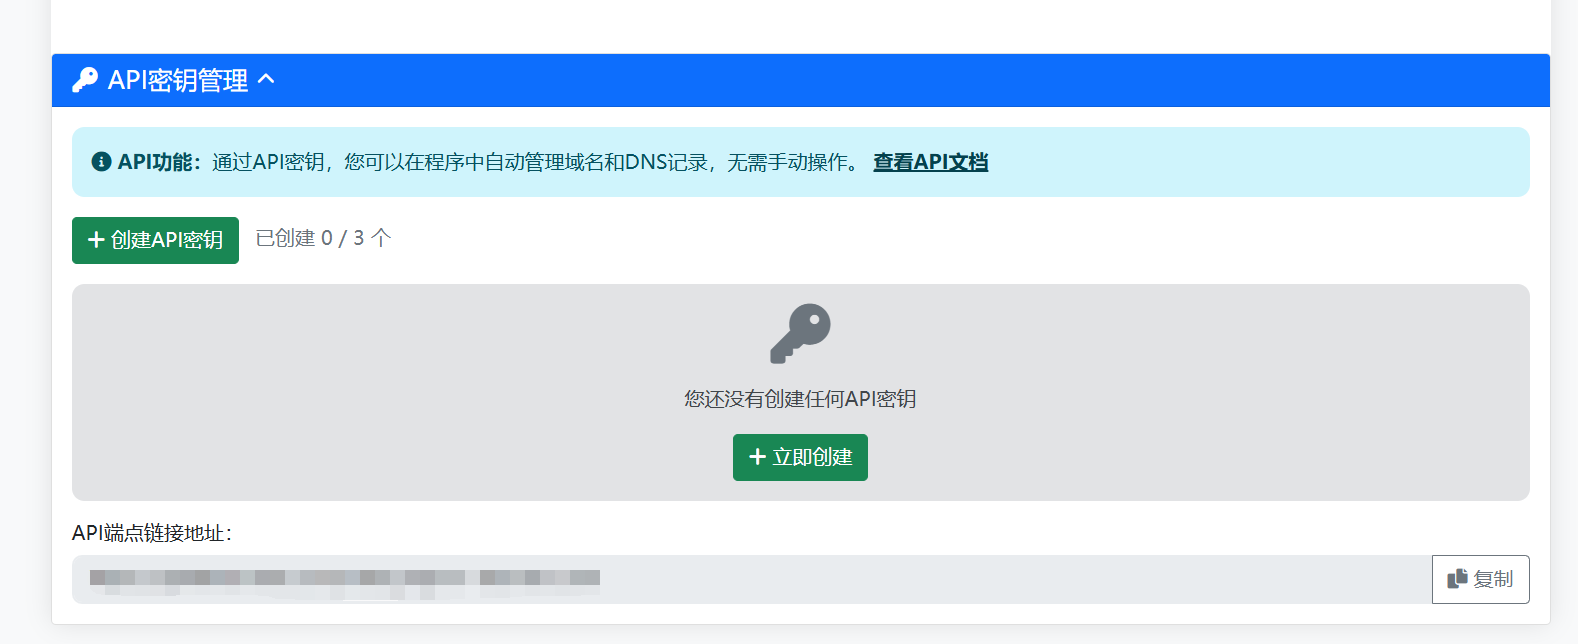Click the large gray key icon
This screenshot has height=644, width=1578.
(x=800, y=333)
